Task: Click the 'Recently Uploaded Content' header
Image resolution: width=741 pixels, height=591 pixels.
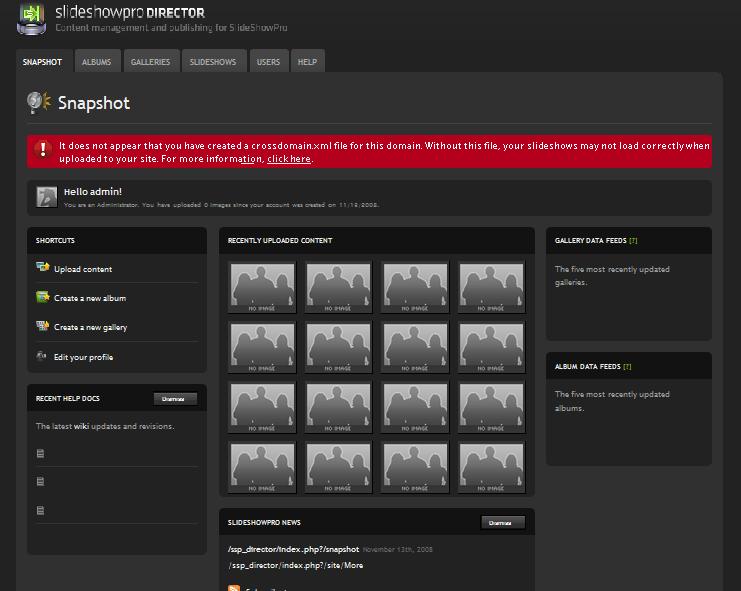Action: coord(280,240)
